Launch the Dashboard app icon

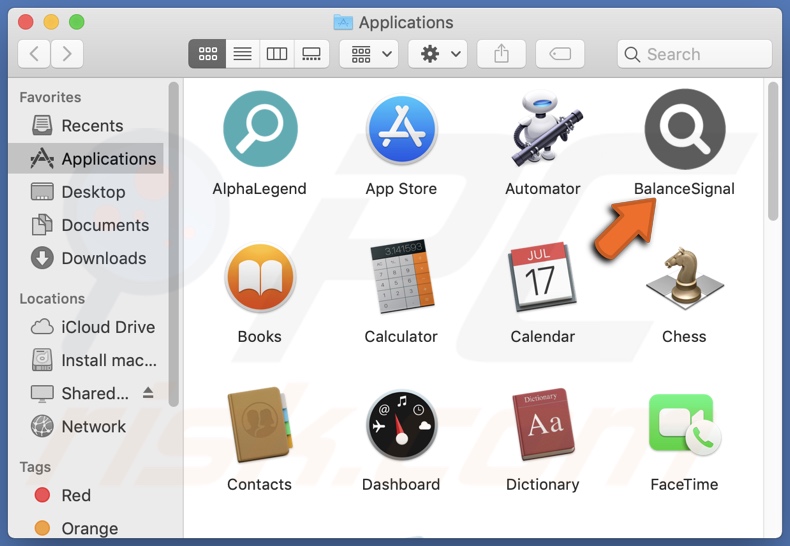click(402, 425)
